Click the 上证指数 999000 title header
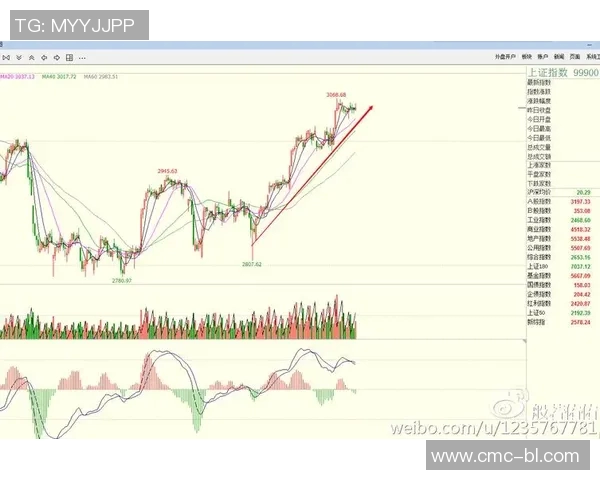The width and height of the screenshot is (600, 480). point(562,73)
